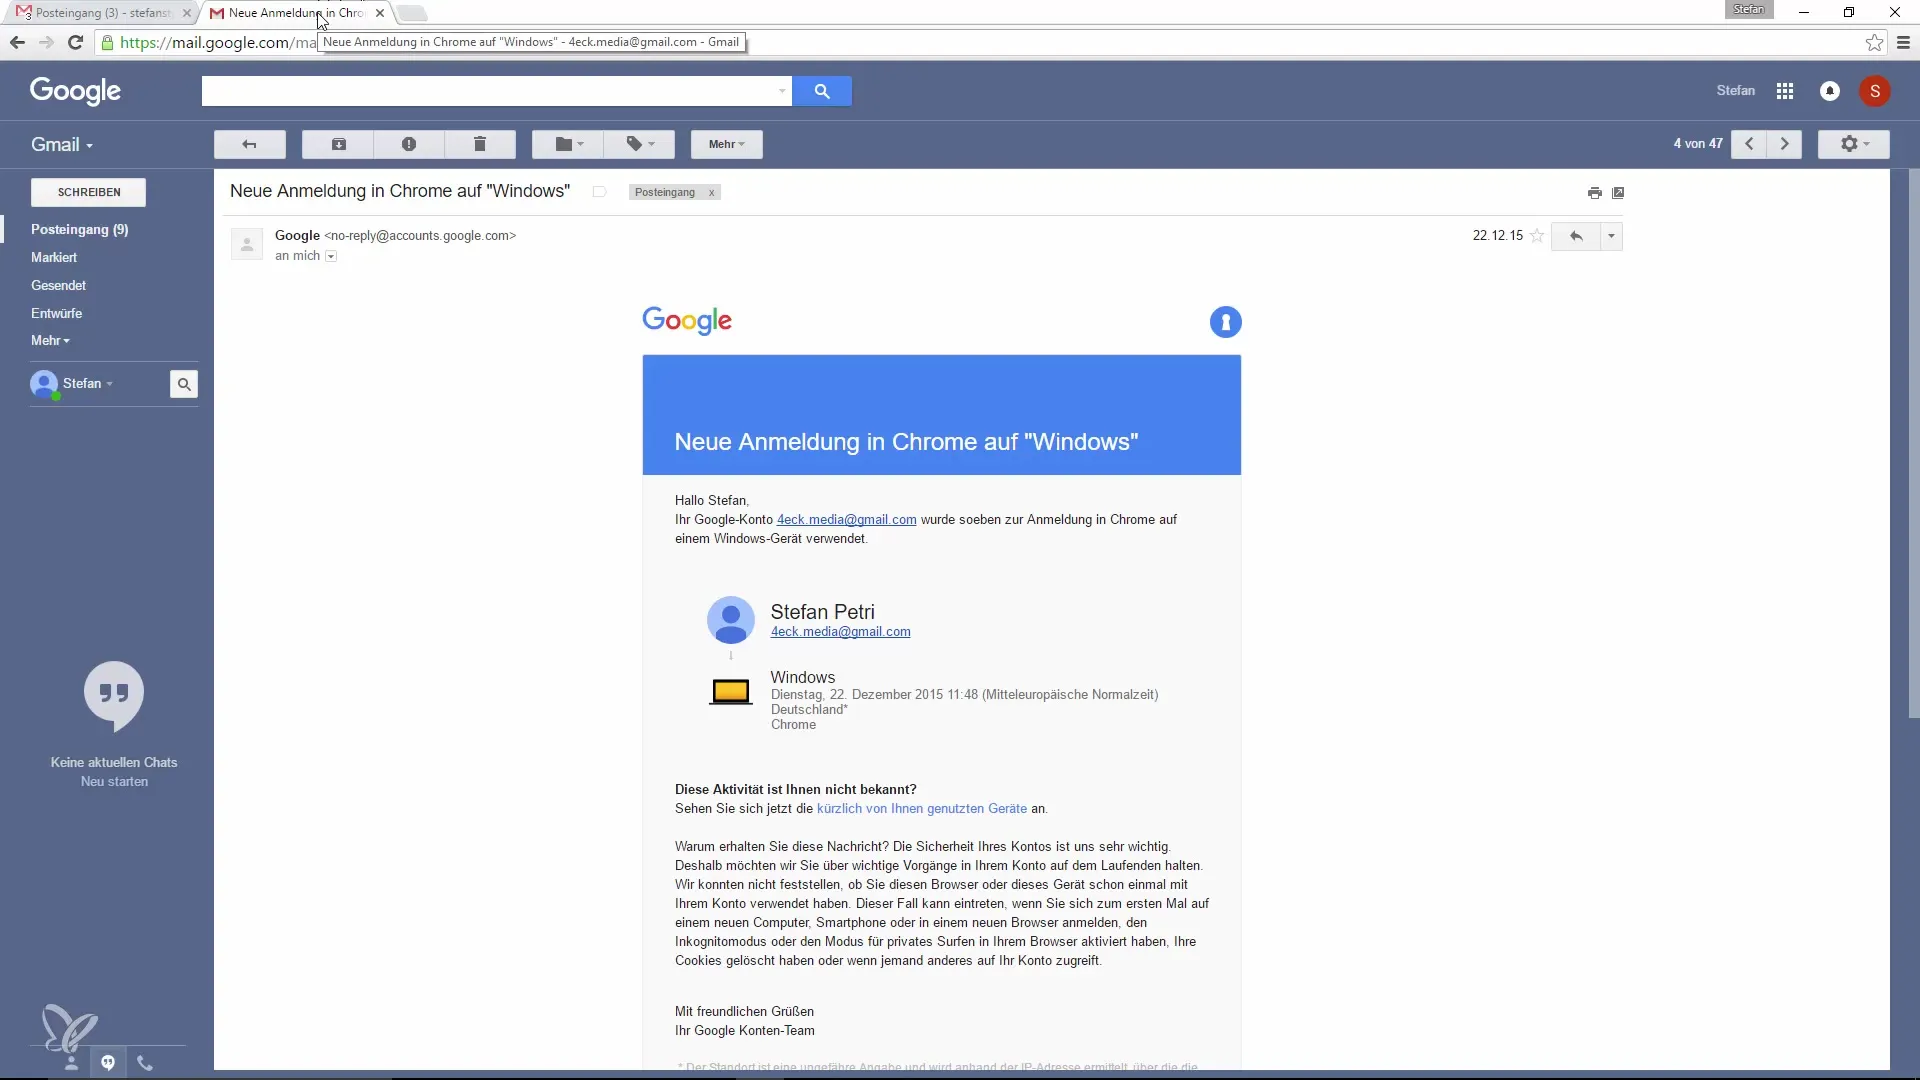The height and width of the screenshot is (1080, 1920).
Task: Open the labels tag dropdown
Action: pyautogui.click(x=640, y=145)
